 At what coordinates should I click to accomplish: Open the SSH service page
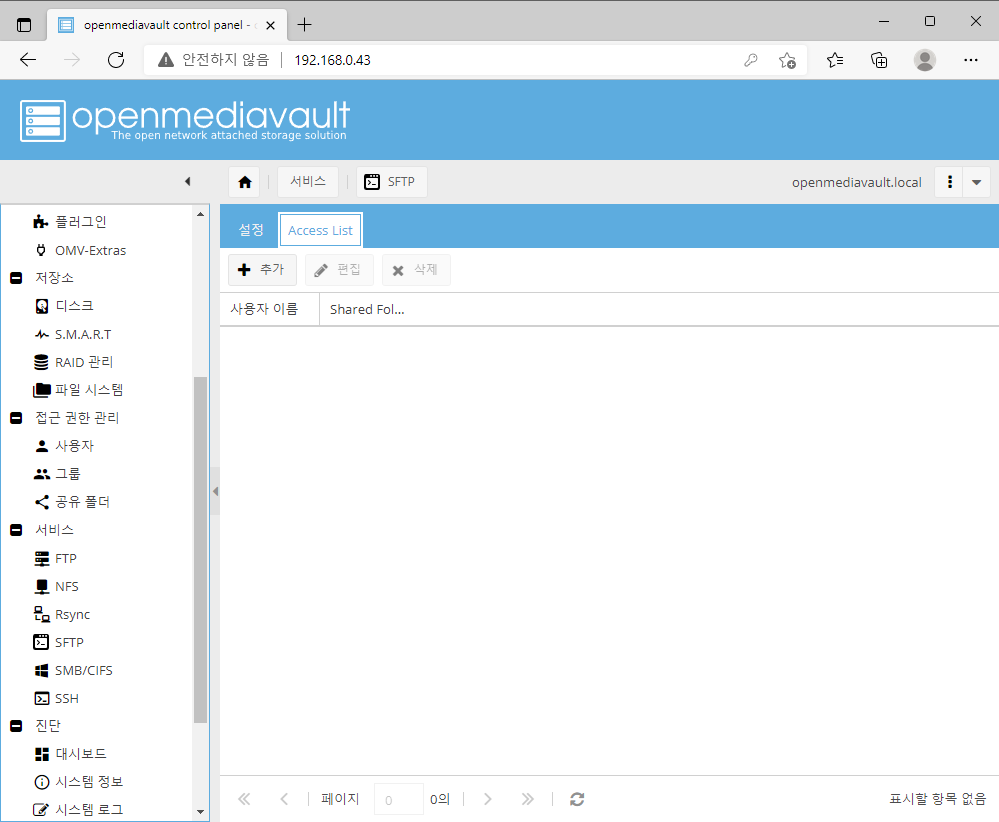point(55,698)
